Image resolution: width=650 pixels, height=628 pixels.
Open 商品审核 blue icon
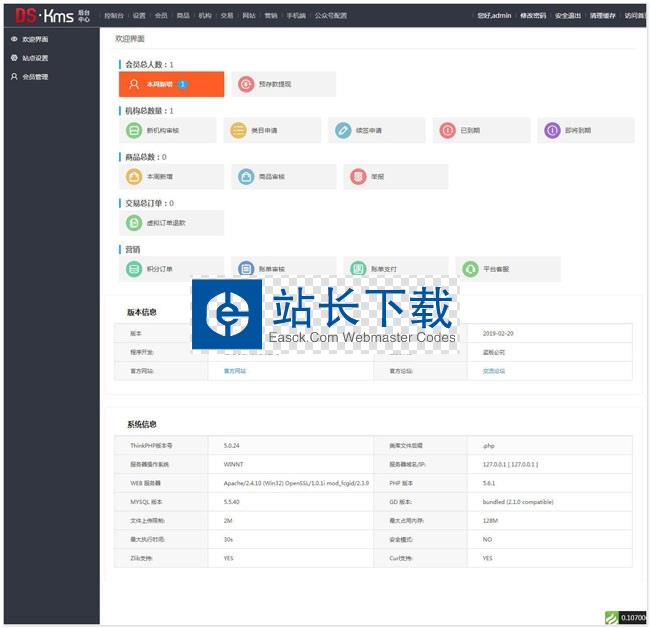click(x=246, y=177)
